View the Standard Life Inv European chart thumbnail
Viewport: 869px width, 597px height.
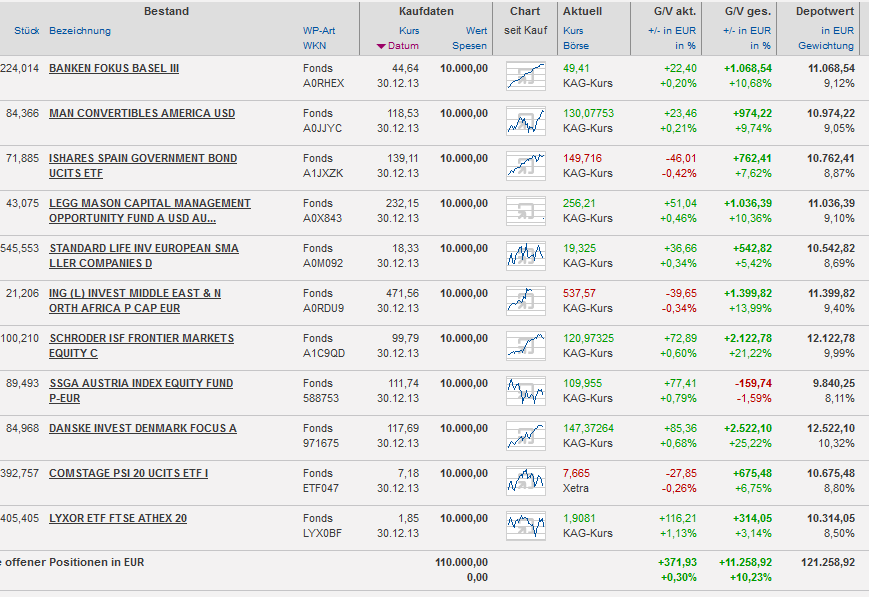pyautogui.click(x=526, y=256)
